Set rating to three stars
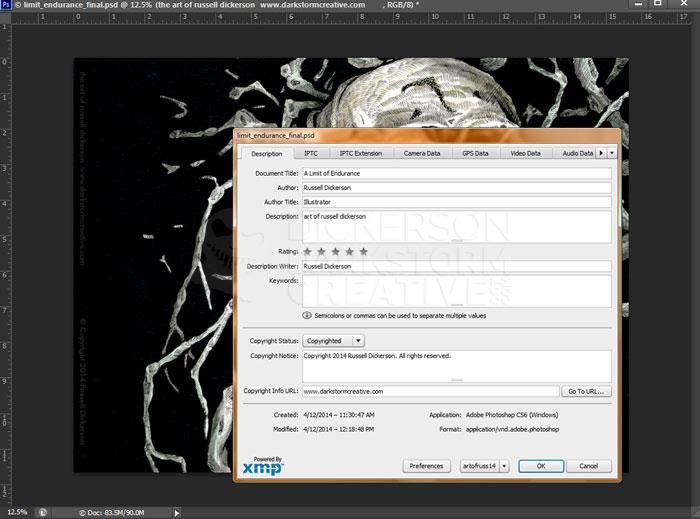 [x=335, y=252]
